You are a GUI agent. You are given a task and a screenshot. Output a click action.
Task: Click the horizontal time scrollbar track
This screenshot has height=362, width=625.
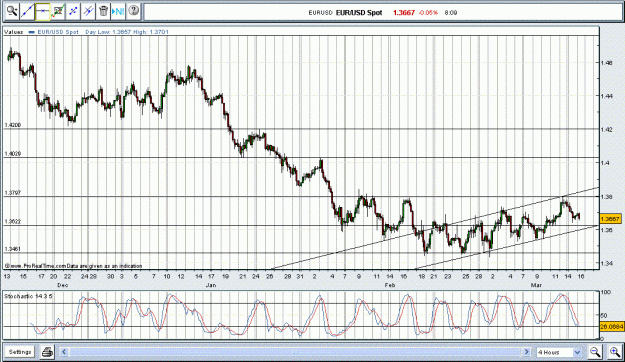(x=295, y=352)
